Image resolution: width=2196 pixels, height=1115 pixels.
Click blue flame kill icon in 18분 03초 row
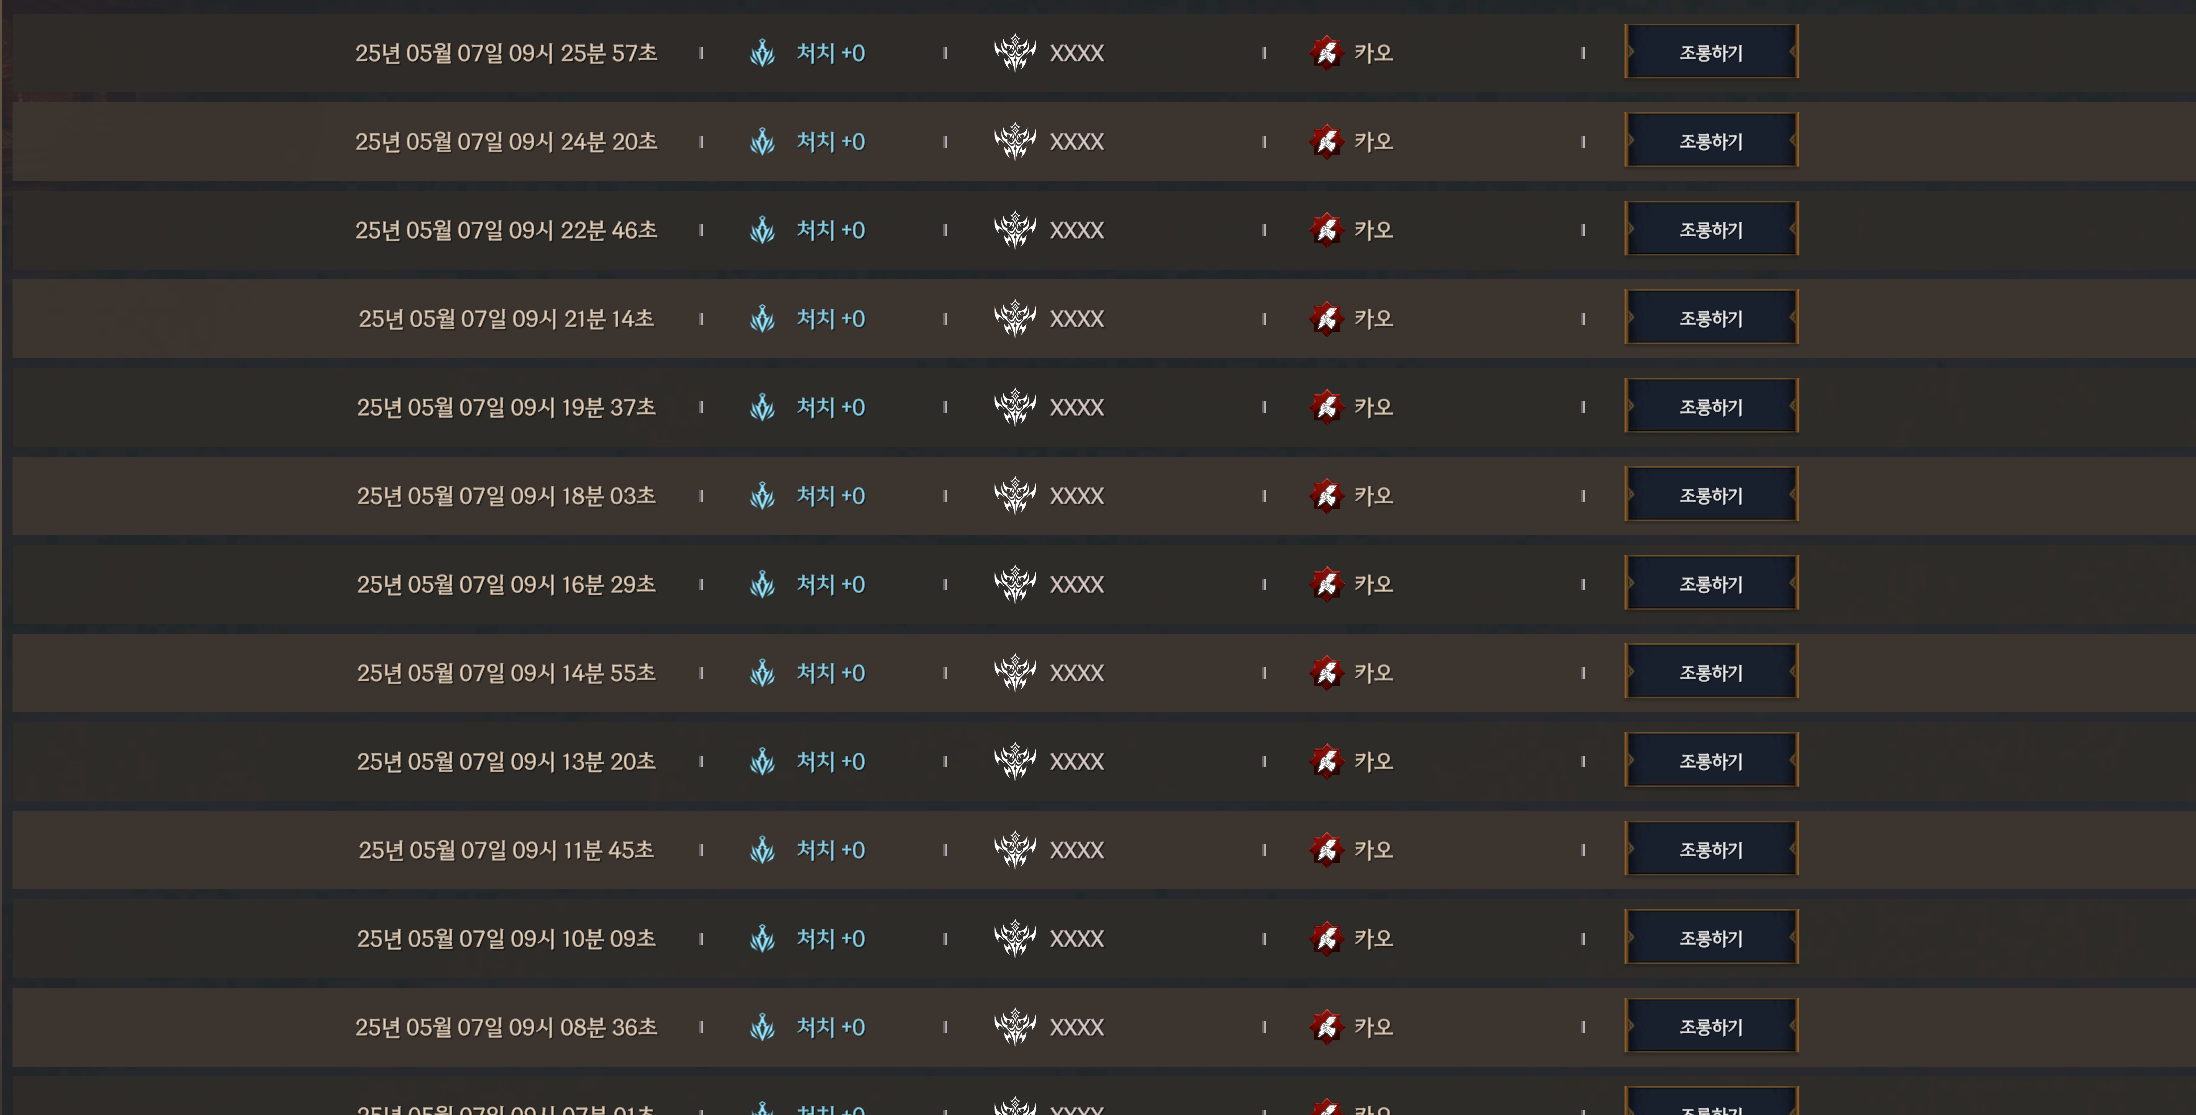pyautogui.click(x=763, y=496)
